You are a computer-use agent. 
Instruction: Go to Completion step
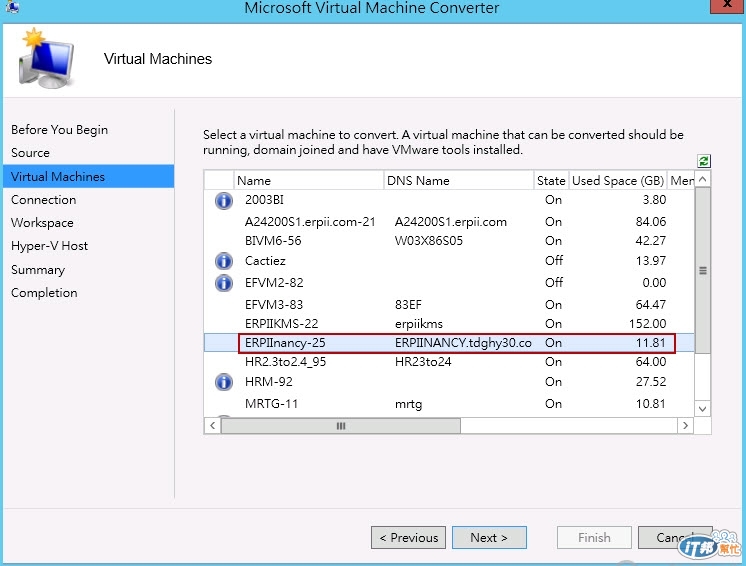[x=44, y=293]
